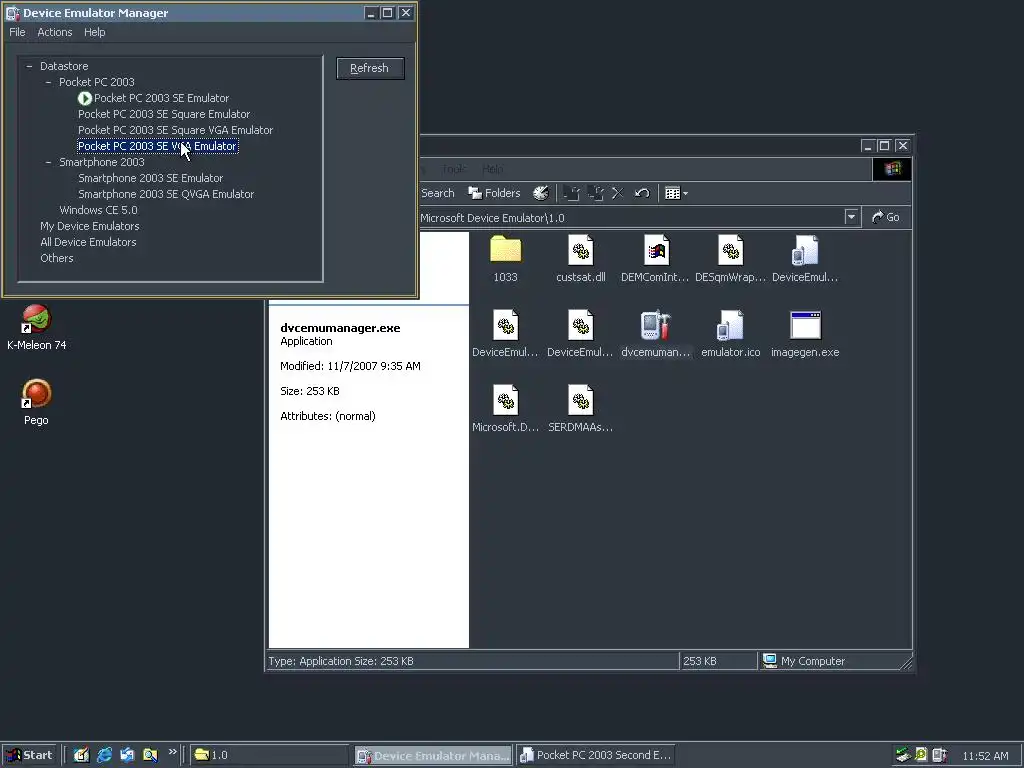The width and height of the screenshot is (1024, 768).
Task: Select the DeviceEmul file left of dvcemumanager
Action: click(x=581, y=325)
